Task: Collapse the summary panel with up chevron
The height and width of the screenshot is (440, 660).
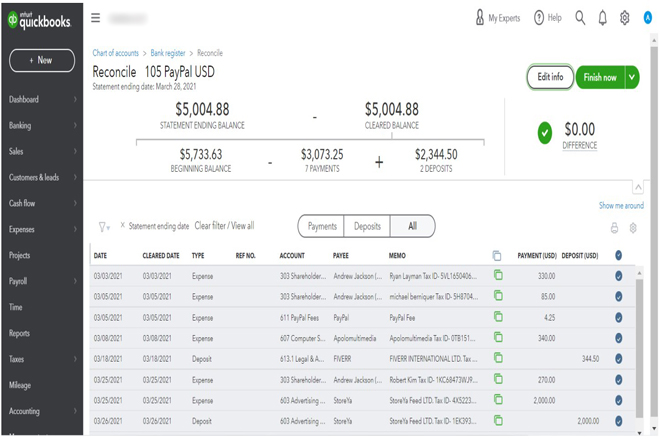Action: pyautogui.click(x=638, y=187)
